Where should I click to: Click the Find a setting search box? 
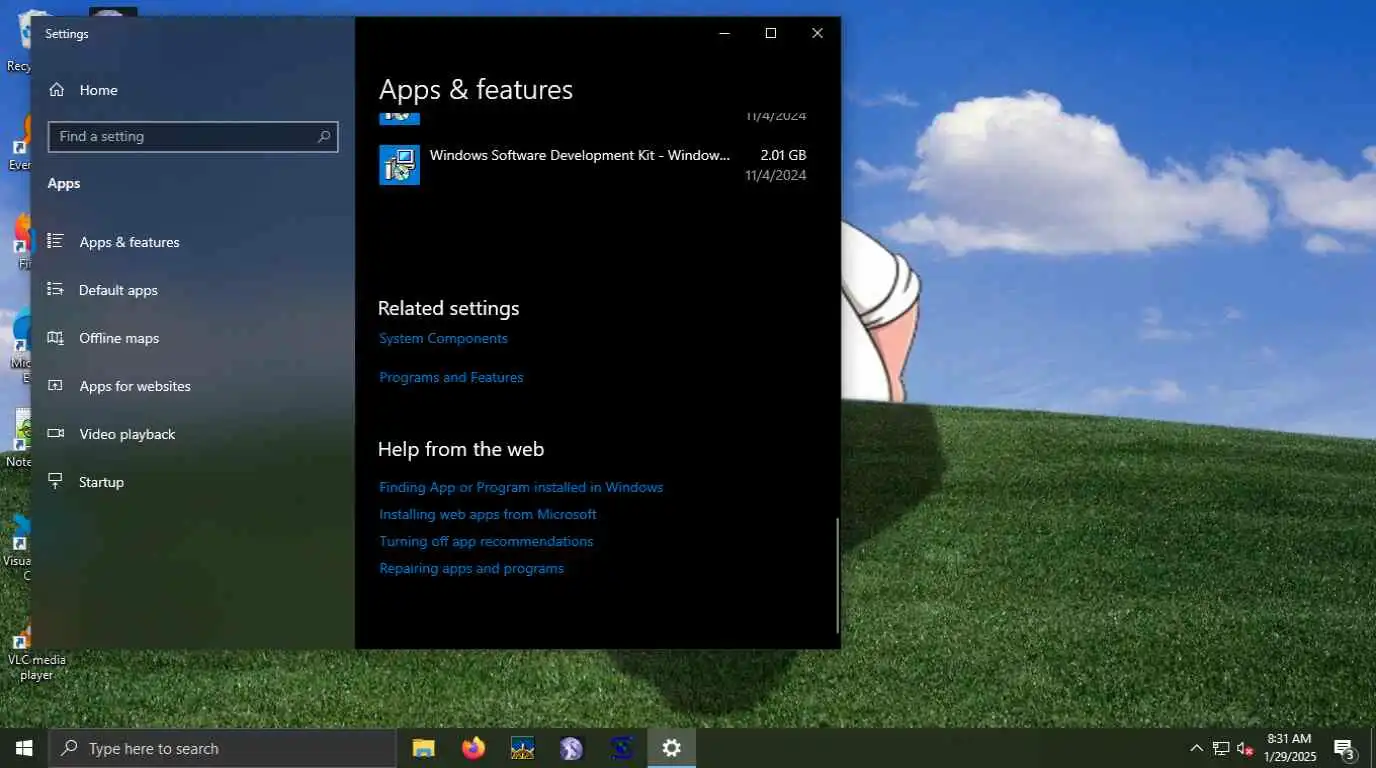[x=193, y=137]
